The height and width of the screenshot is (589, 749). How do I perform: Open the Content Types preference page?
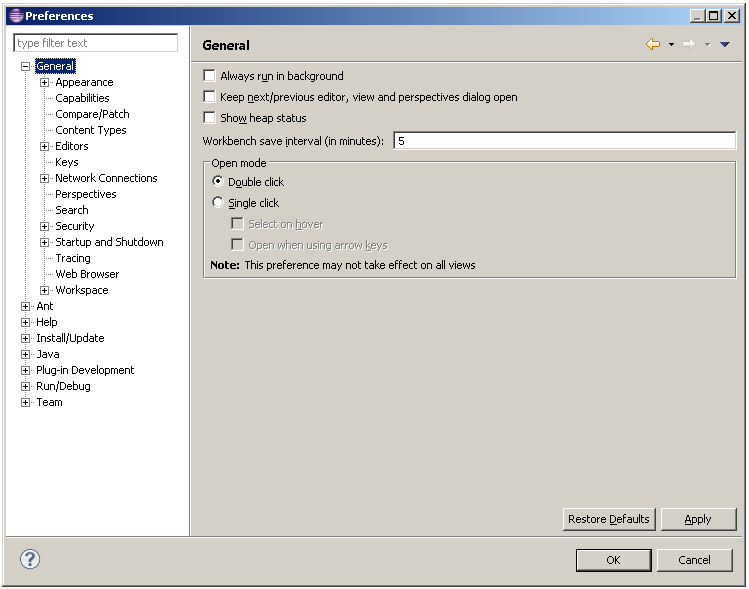91,130
